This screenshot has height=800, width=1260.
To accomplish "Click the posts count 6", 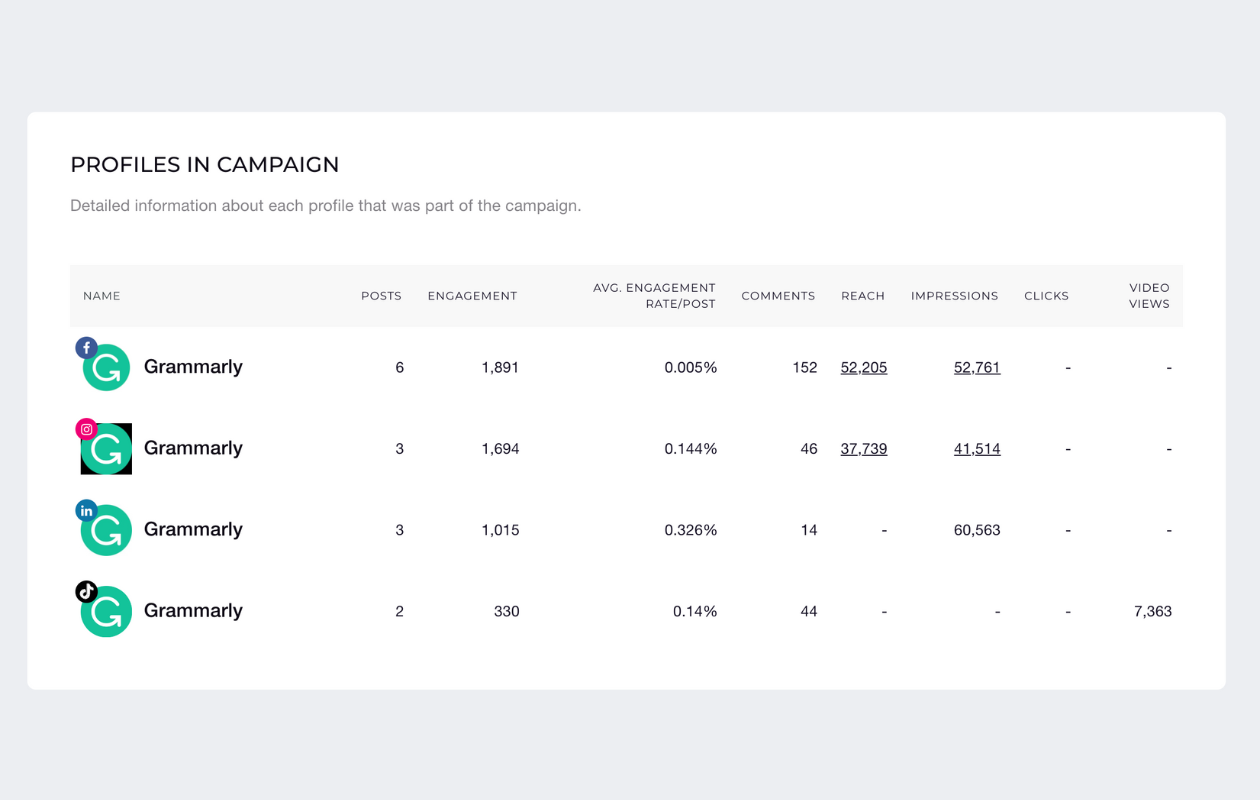I will click(400, 368).
